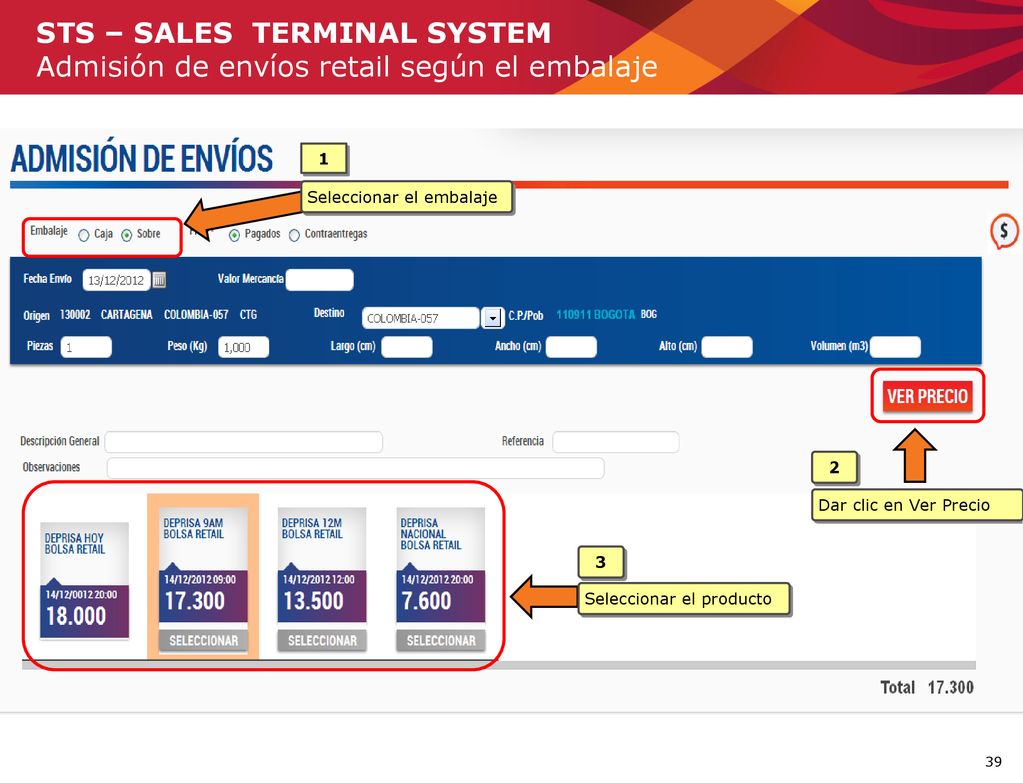The image size is (1023, 783).
Task: Click the ADMISIÓN DE ENVÍOS heading
Action: point(142,159)
